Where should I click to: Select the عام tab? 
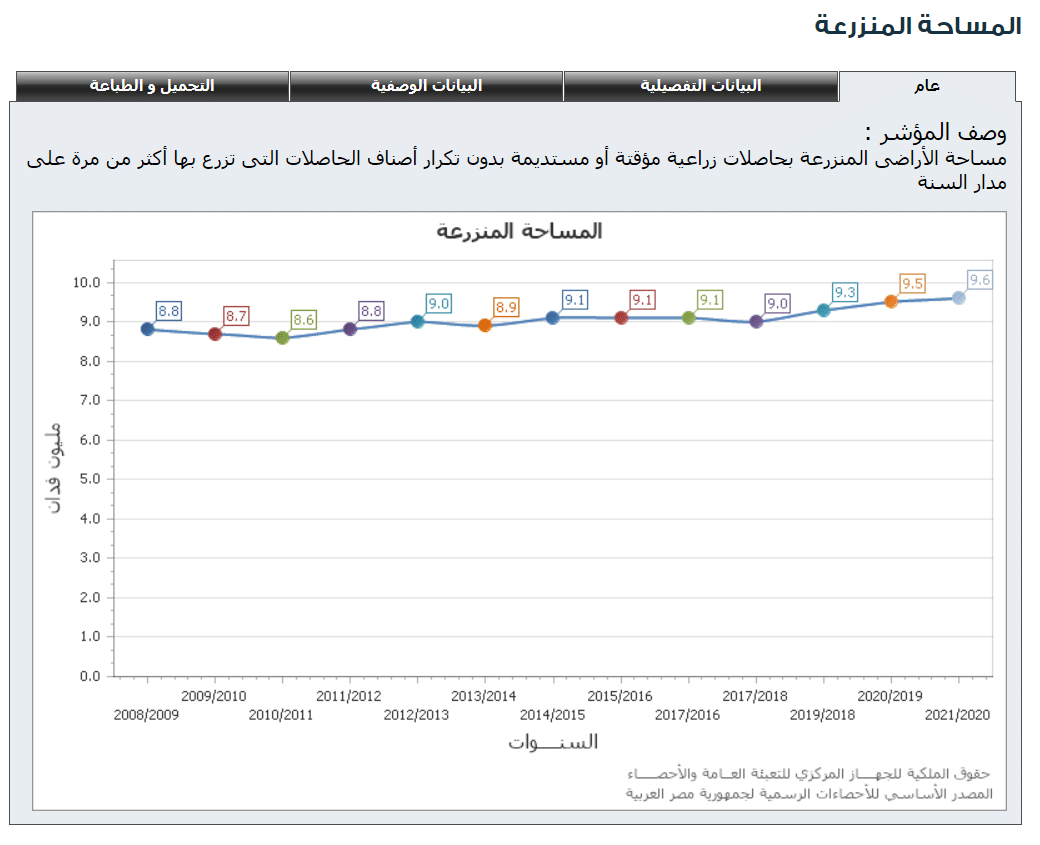tap(926, 86)
